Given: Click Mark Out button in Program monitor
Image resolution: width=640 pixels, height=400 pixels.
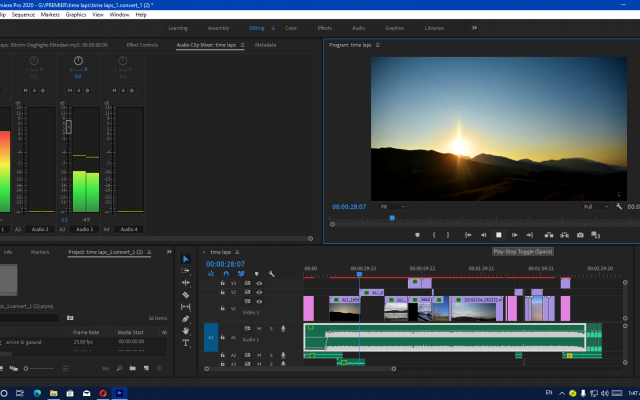Looking at the screenshot, I should [x=448, y=235].
